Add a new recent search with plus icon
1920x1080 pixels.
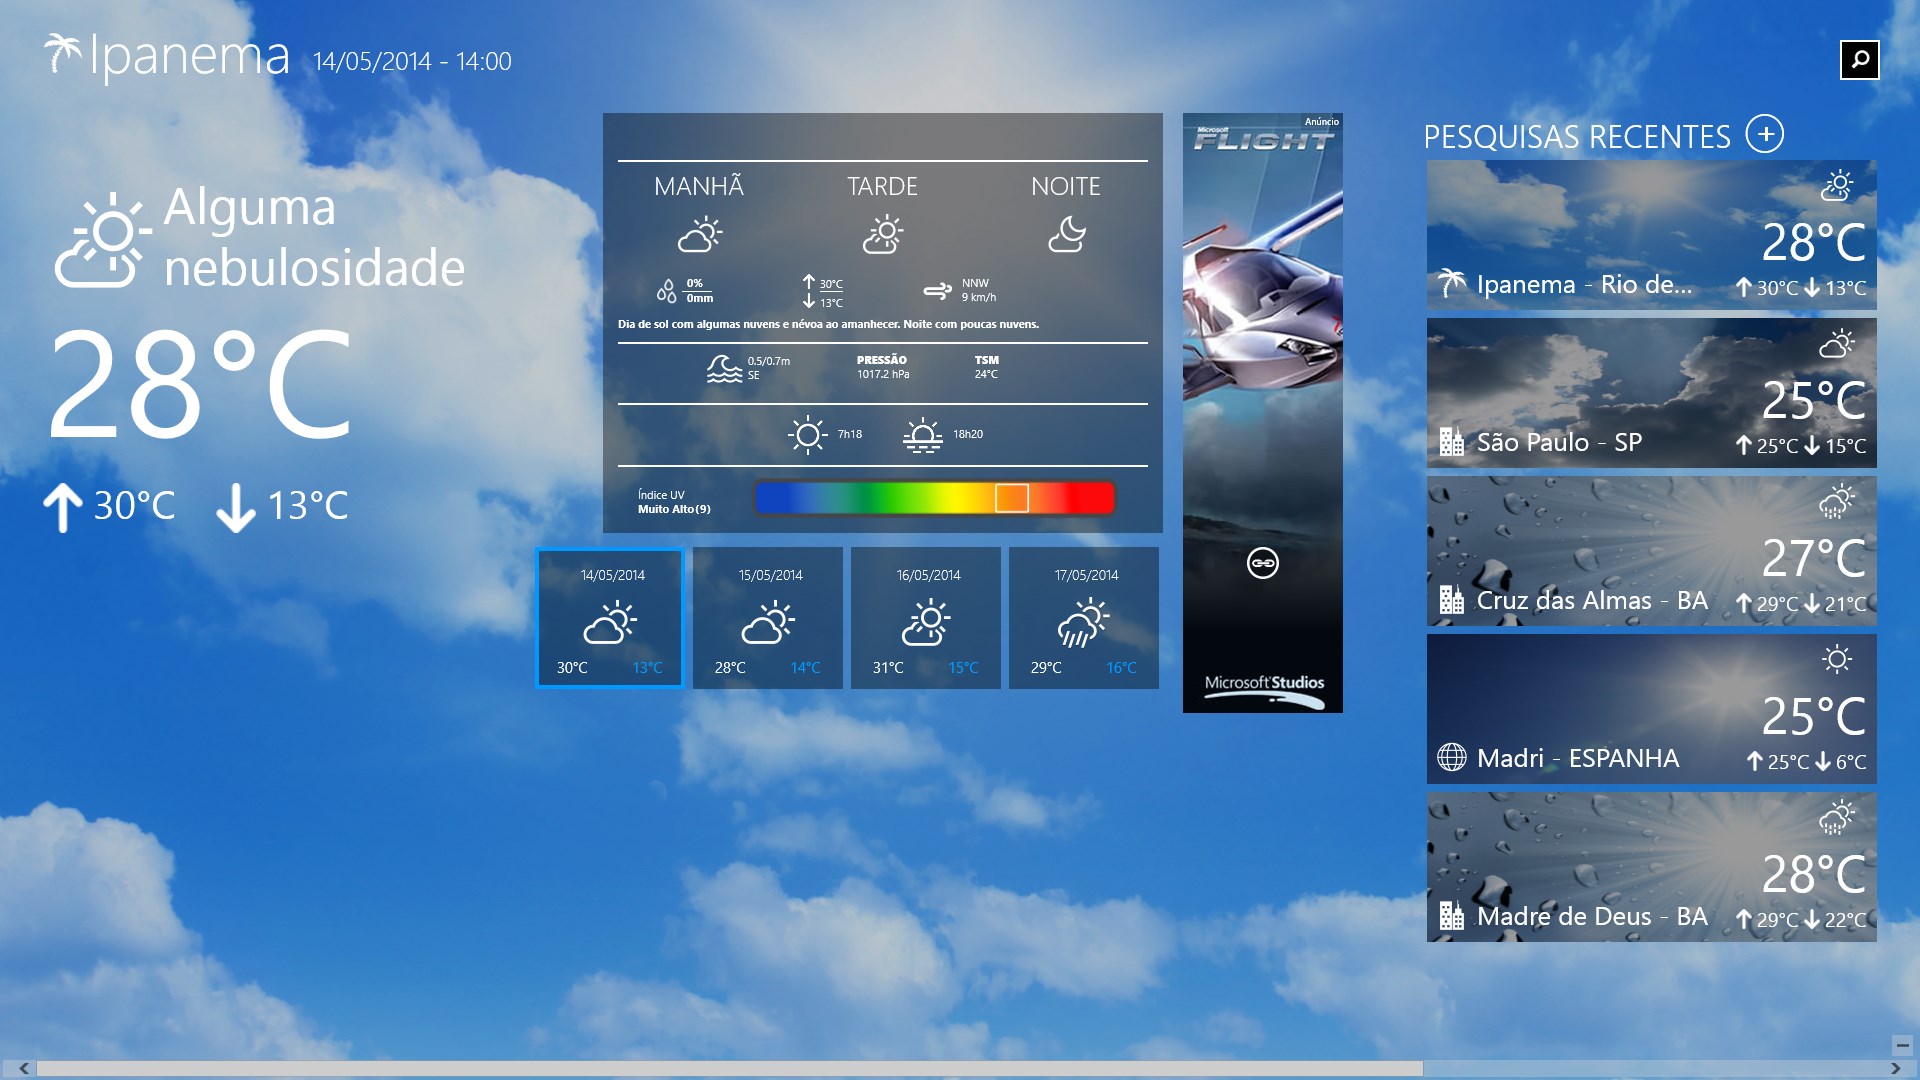pos(1765,134)
